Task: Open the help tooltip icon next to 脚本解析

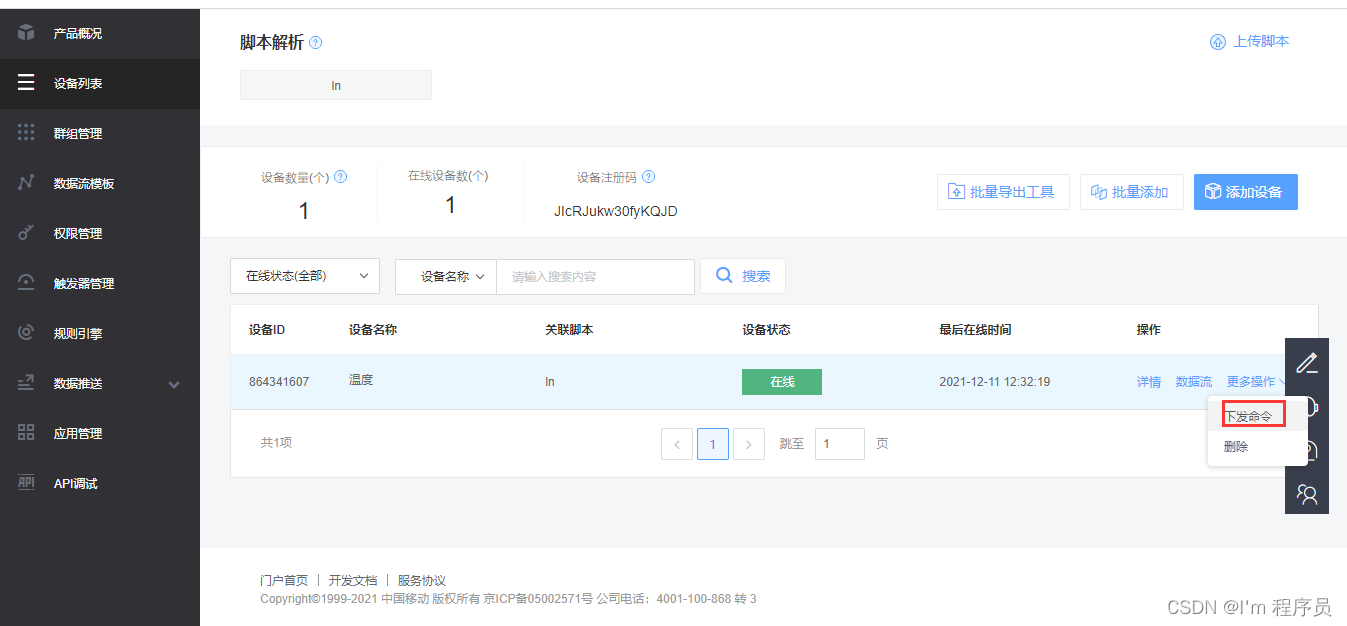Action: [315, 43]
